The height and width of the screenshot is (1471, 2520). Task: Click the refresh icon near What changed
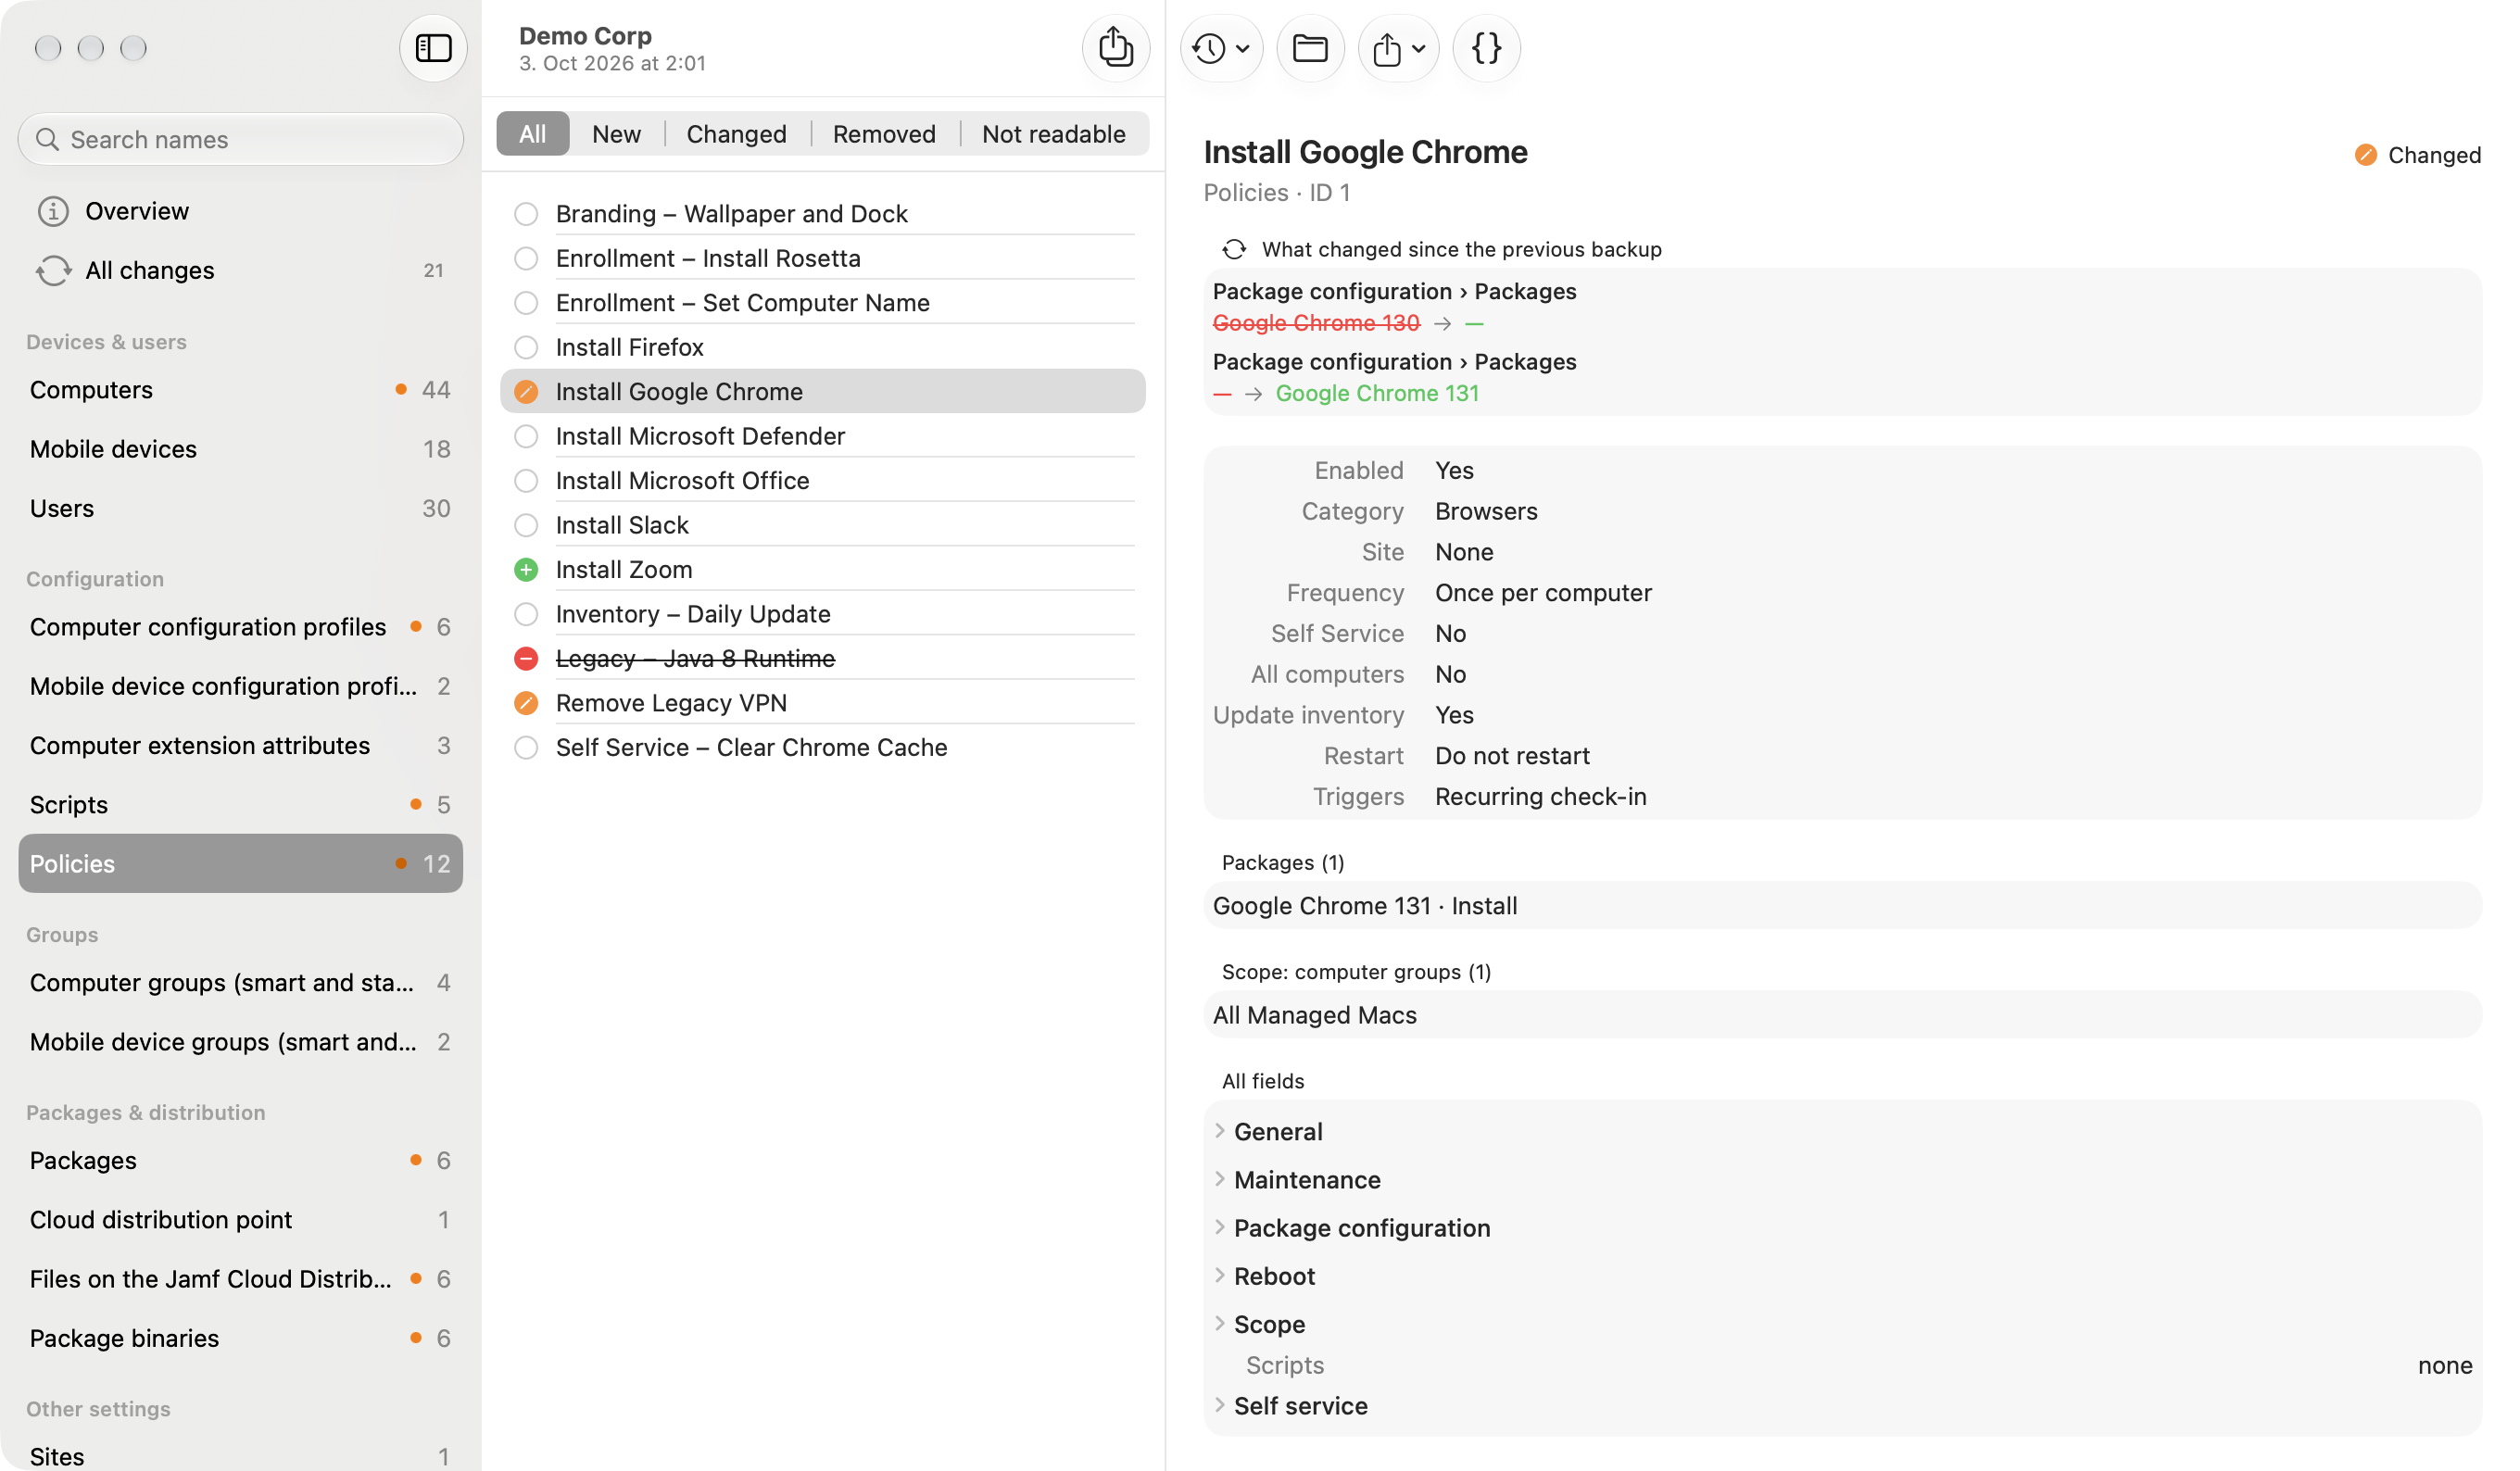point(1234,249)
